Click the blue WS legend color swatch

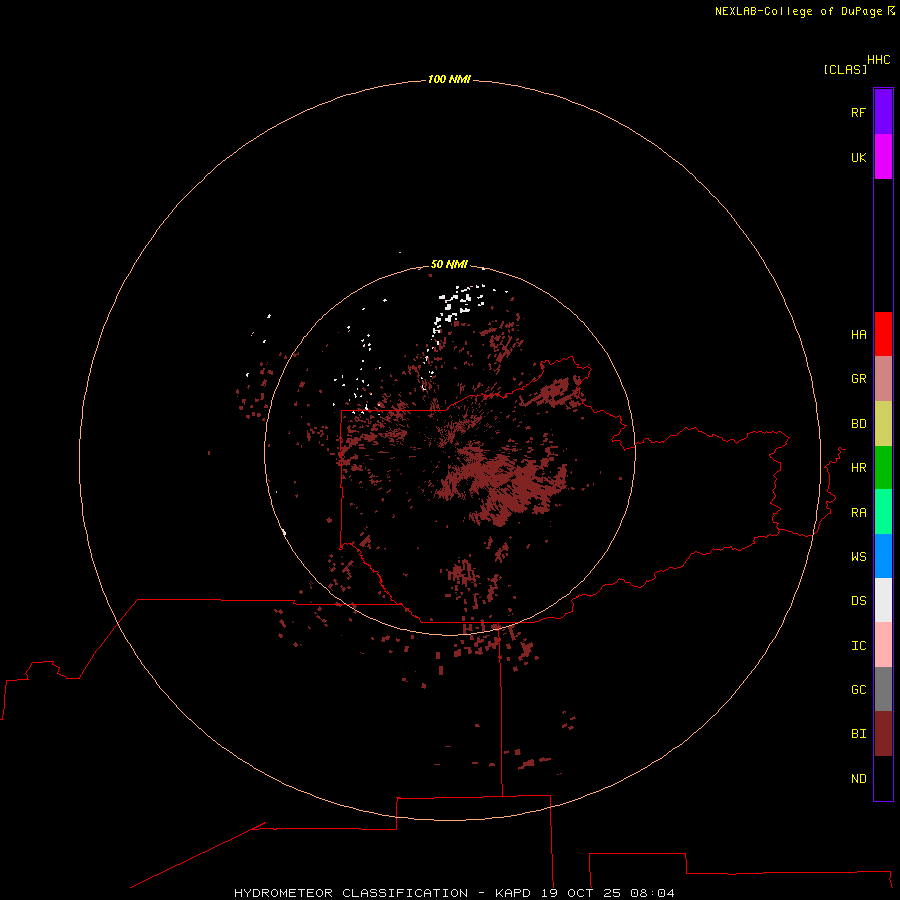point(883,556)
